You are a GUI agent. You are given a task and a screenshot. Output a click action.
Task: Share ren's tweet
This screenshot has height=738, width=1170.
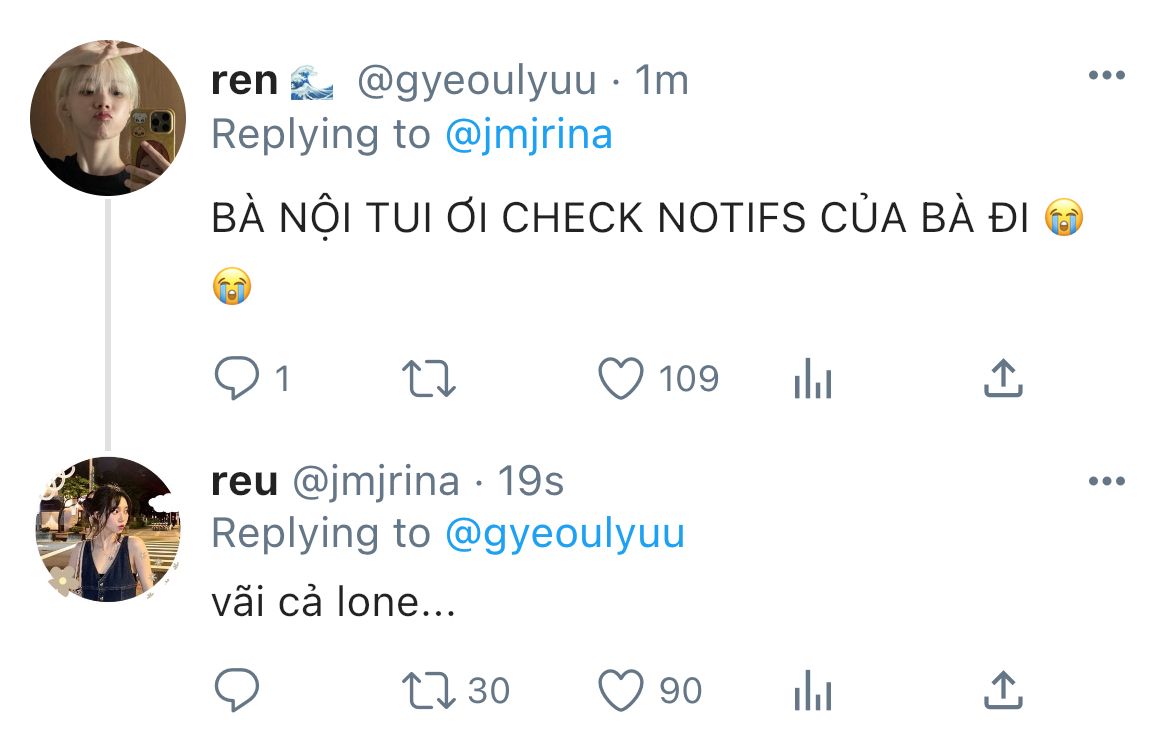(x=1003, y=378)
